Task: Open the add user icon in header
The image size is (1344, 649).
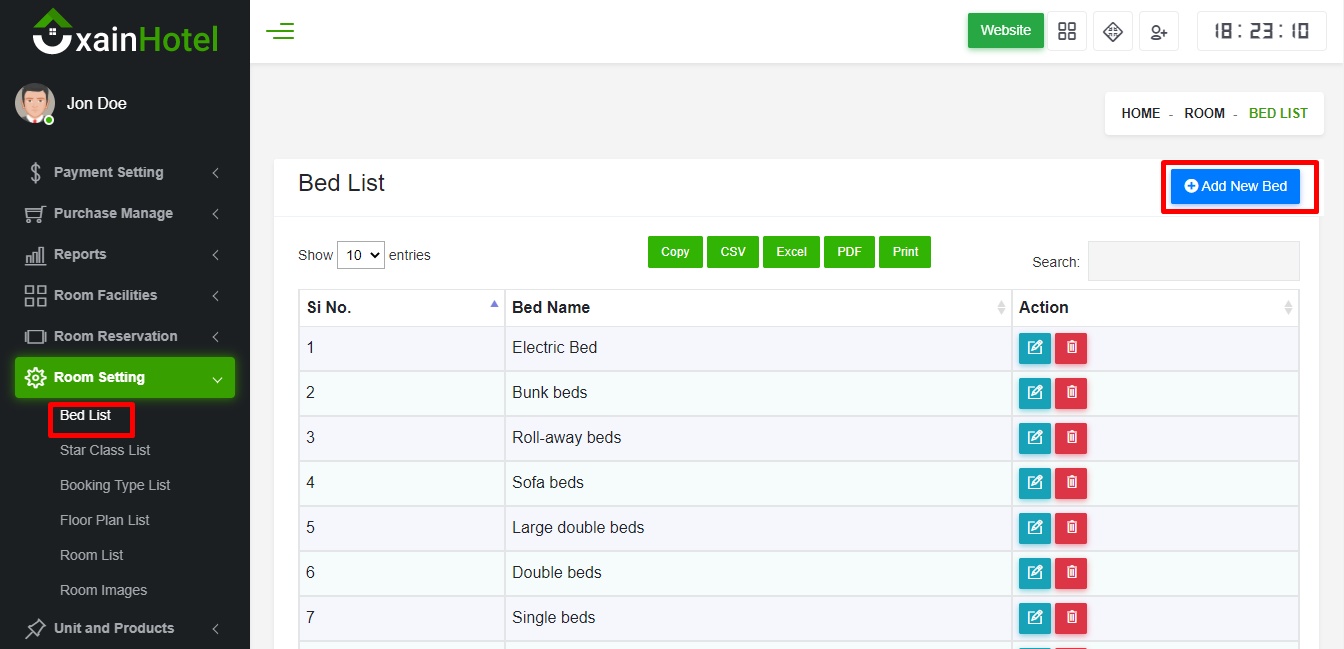Action: (x=1159, y=31)
